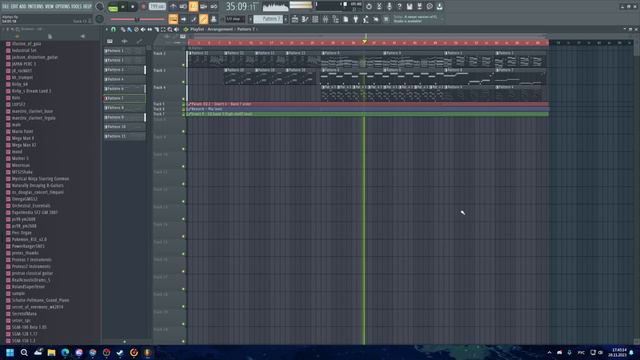Toggle the magnet snap icon in Playlist

(113, 29)
